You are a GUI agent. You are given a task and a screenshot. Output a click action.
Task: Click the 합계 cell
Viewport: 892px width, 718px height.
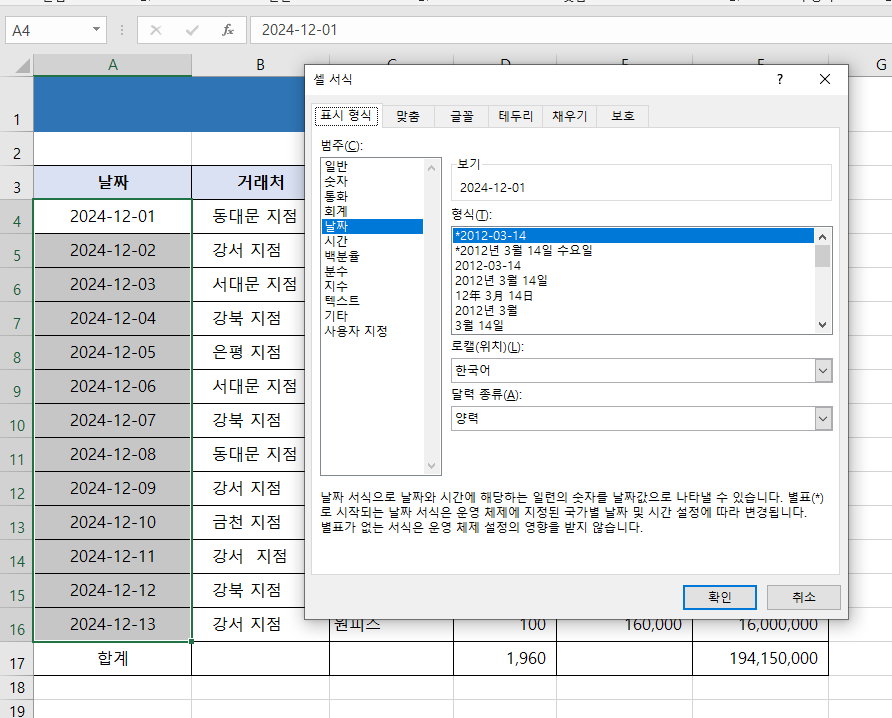[113, 659]
